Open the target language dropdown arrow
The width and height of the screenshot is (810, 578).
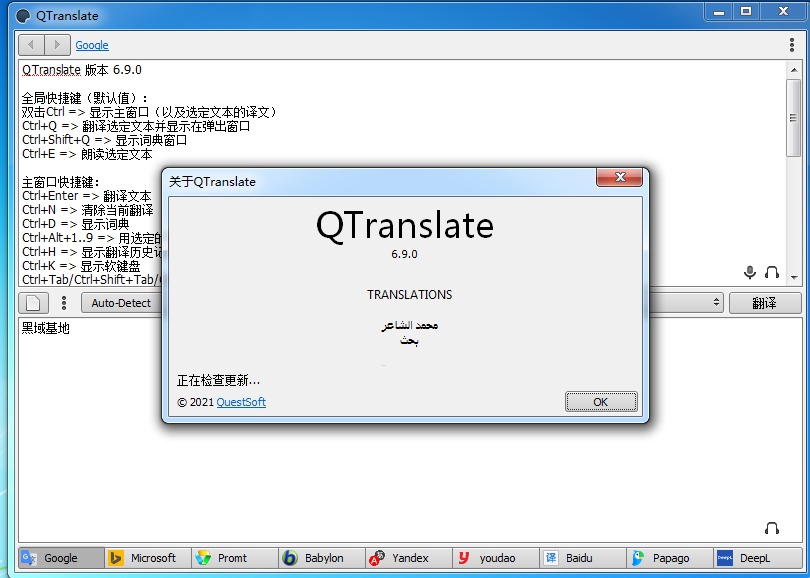pos(716,303)
